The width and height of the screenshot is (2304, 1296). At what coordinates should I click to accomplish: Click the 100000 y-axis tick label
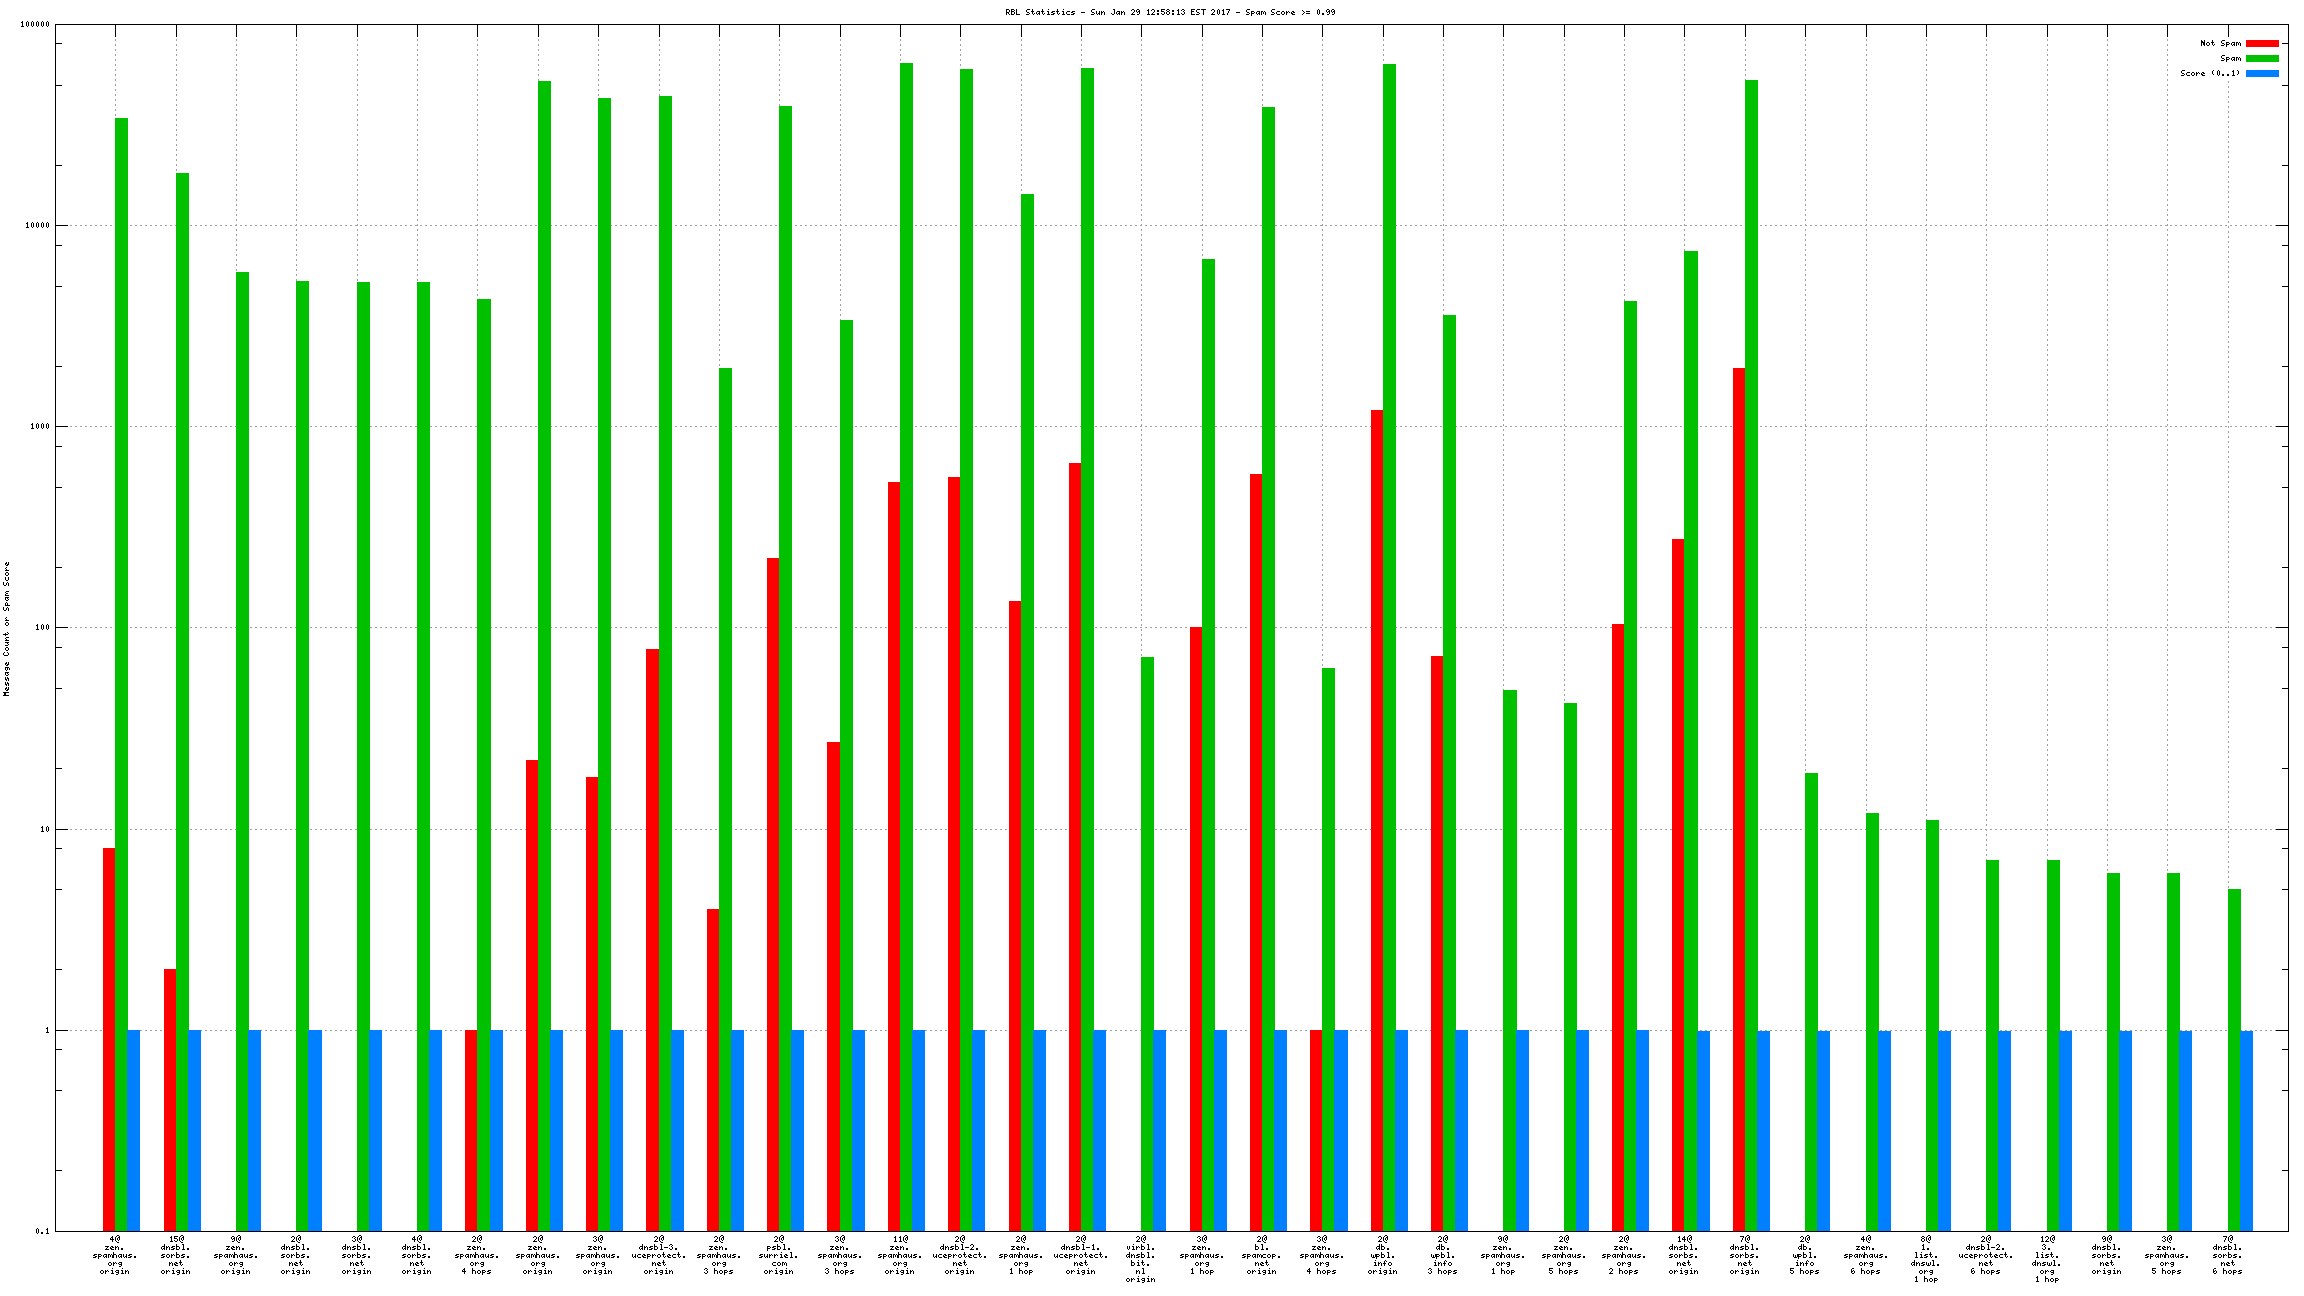click(34, 25)
